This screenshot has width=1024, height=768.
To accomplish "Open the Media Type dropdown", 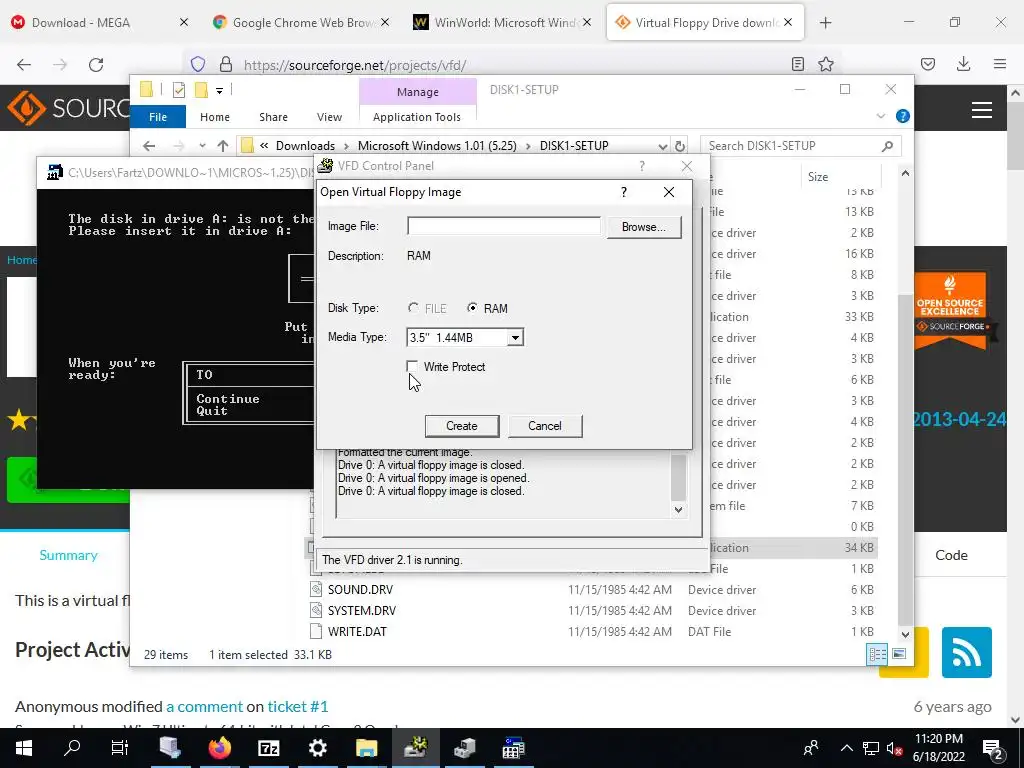I will pyautogui.click(x=515, y=338).
